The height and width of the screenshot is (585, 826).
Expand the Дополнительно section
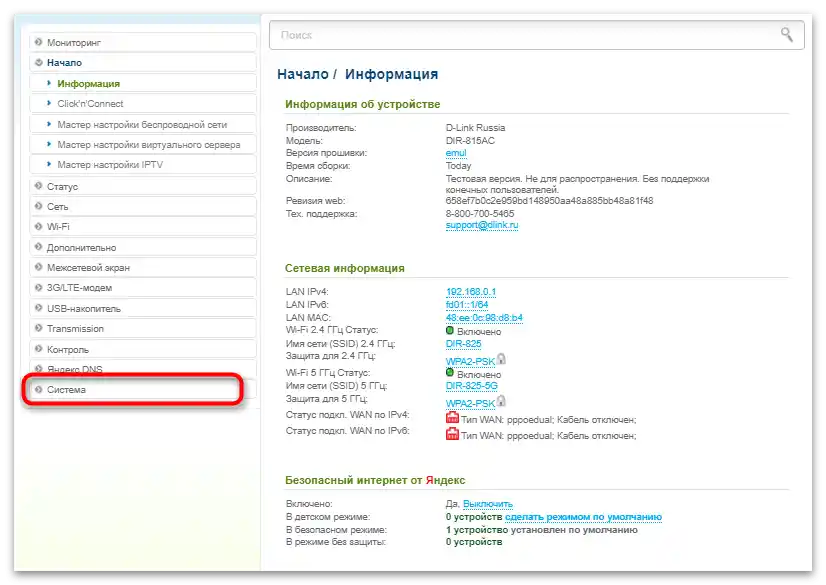143,247
